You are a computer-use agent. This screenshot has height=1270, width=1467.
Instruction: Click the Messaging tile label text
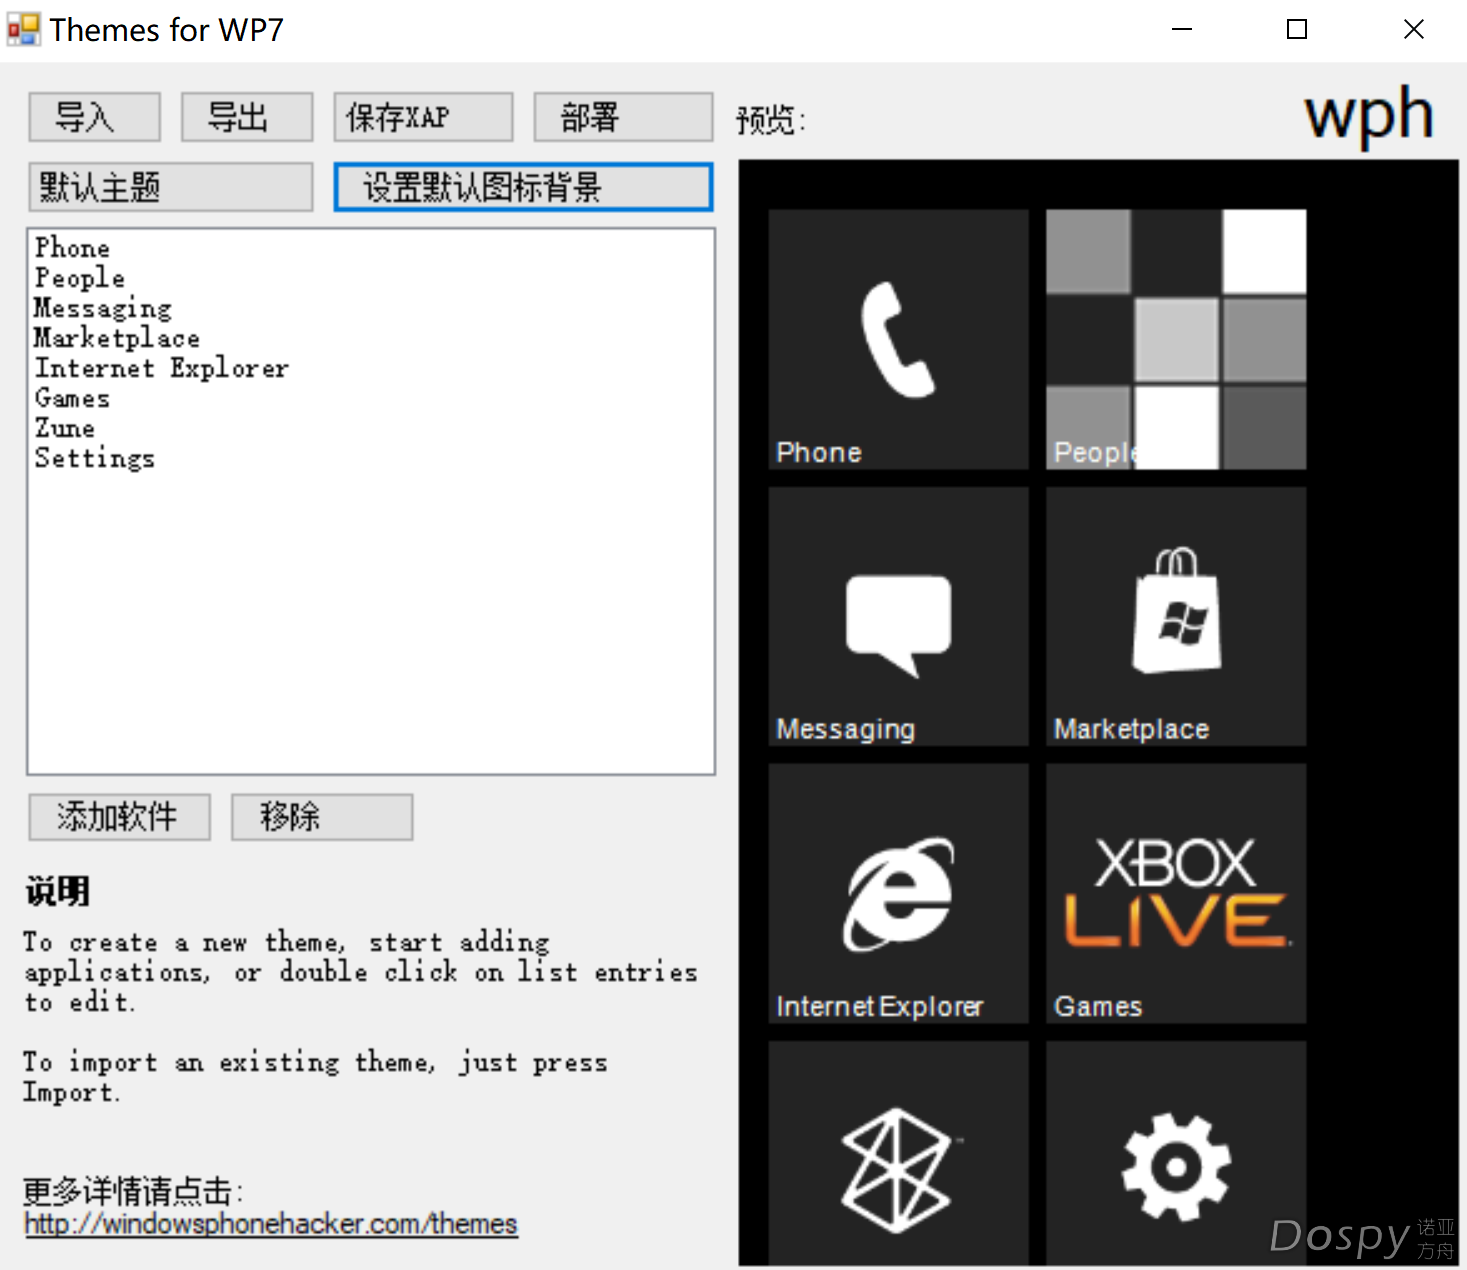click(846, 729)
